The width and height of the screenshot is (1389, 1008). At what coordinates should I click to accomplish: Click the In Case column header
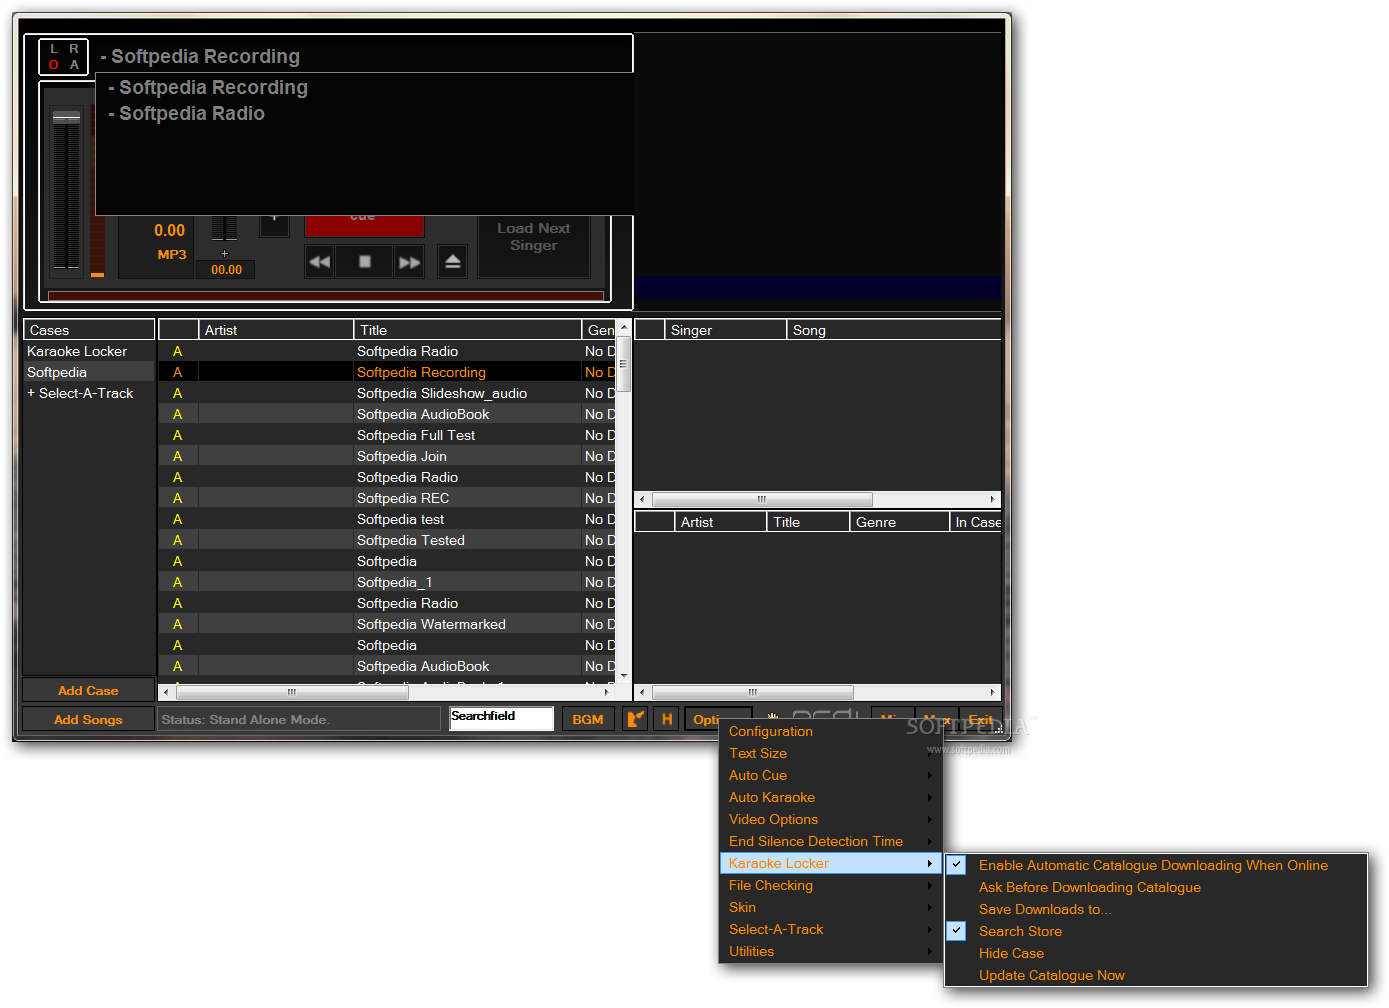click(976, 522)
